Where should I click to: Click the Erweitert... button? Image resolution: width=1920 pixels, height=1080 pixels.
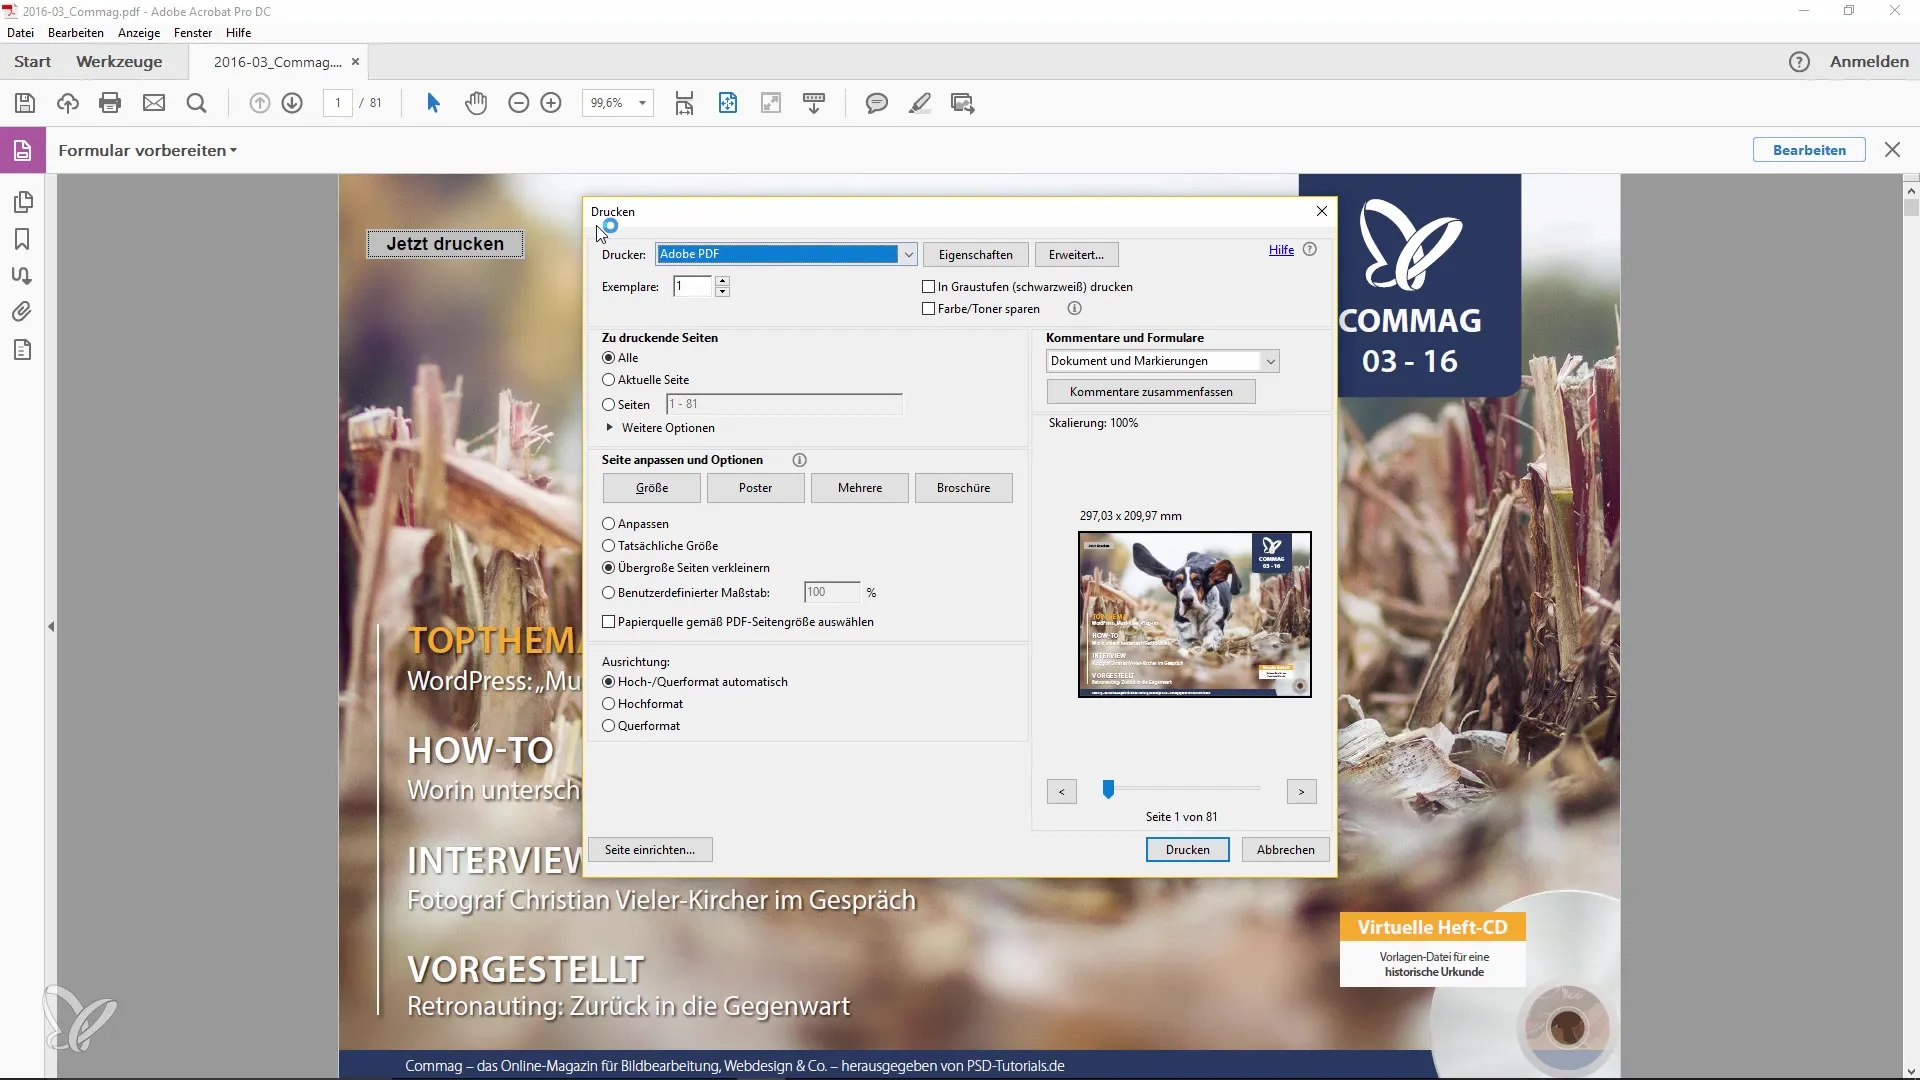pos(1076,255)
